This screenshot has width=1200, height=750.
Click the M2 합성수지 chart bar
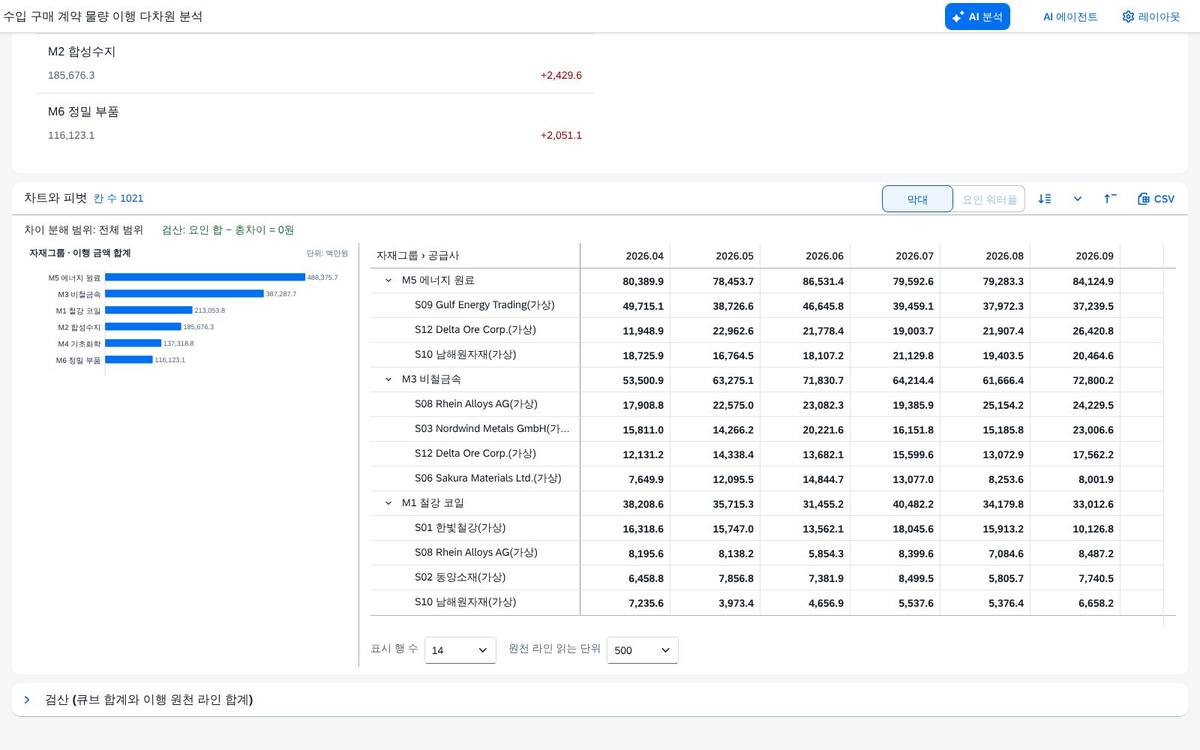pos(143,327)
